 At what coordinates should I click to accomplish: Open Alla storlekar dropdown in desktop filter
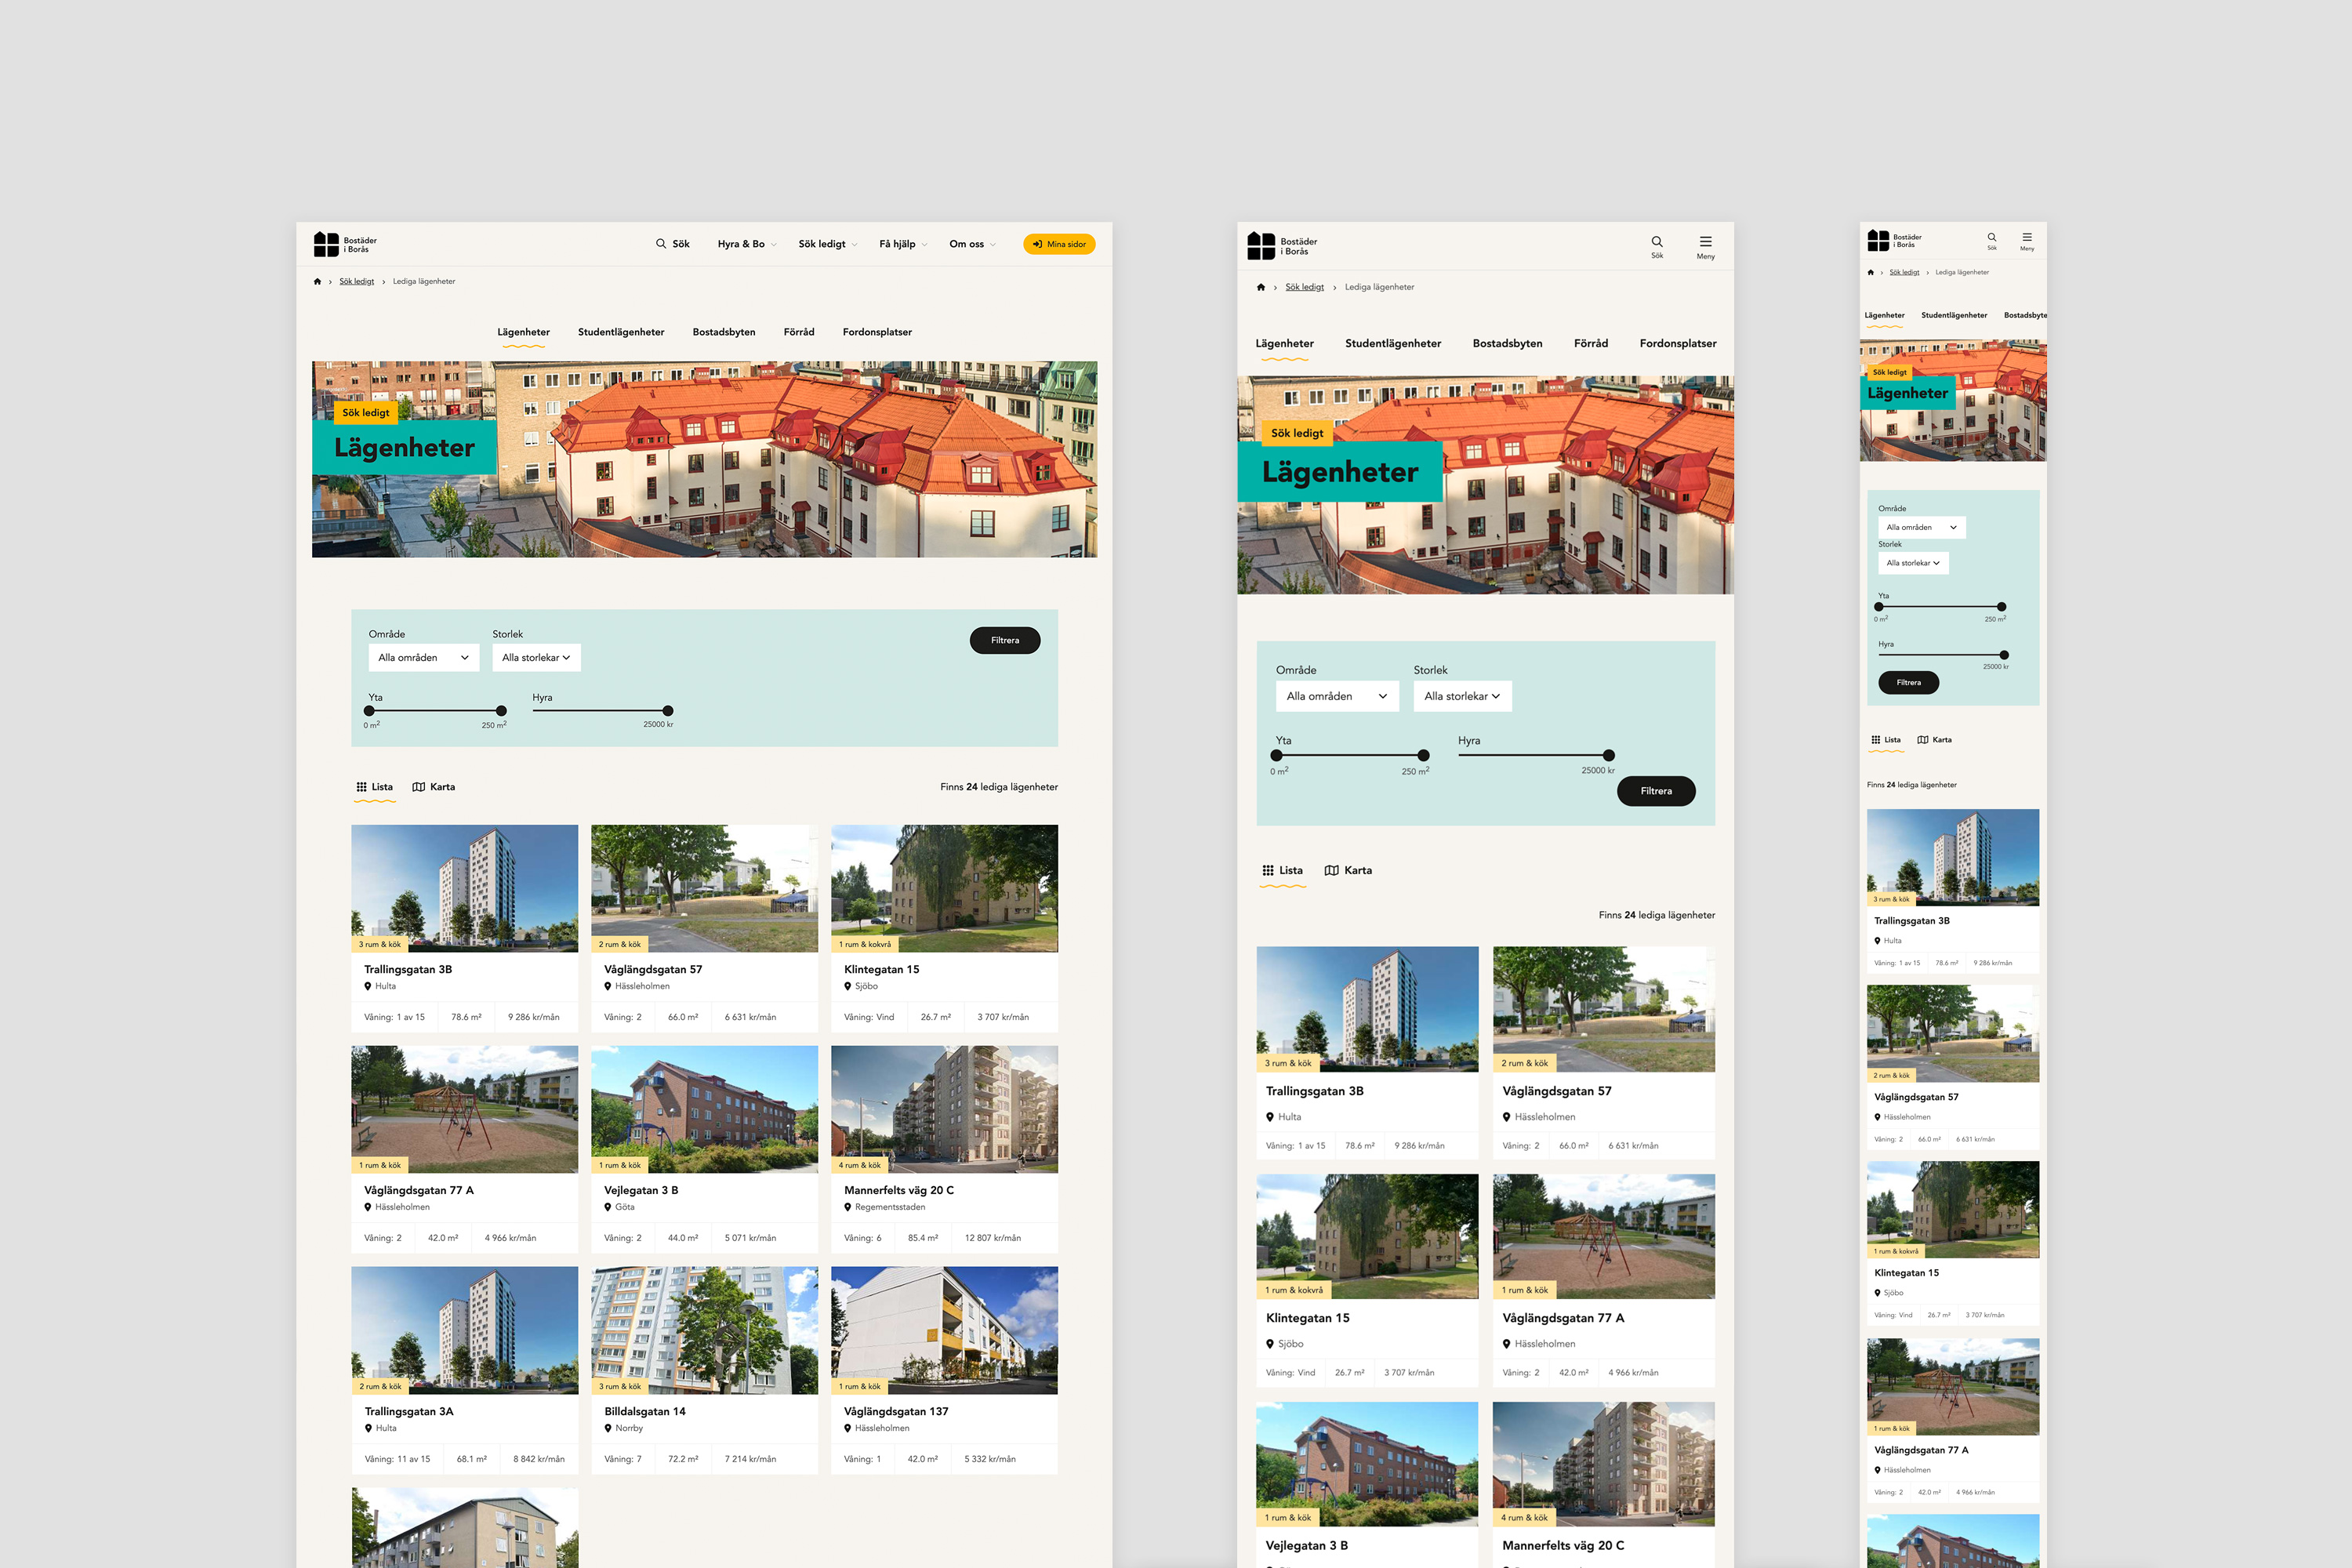pyautogui.click(x=536, y=658)
